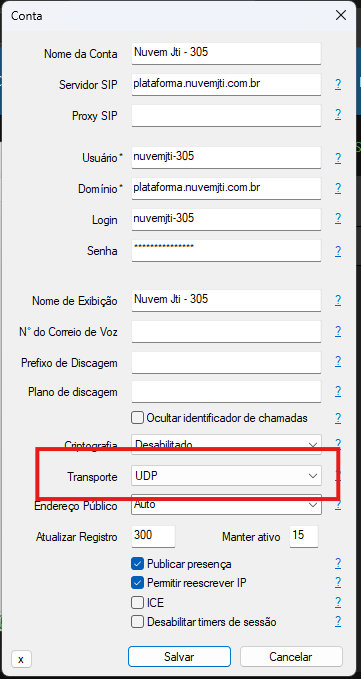Focus the Login input field
361x679 pixels.
pos(226,220)
